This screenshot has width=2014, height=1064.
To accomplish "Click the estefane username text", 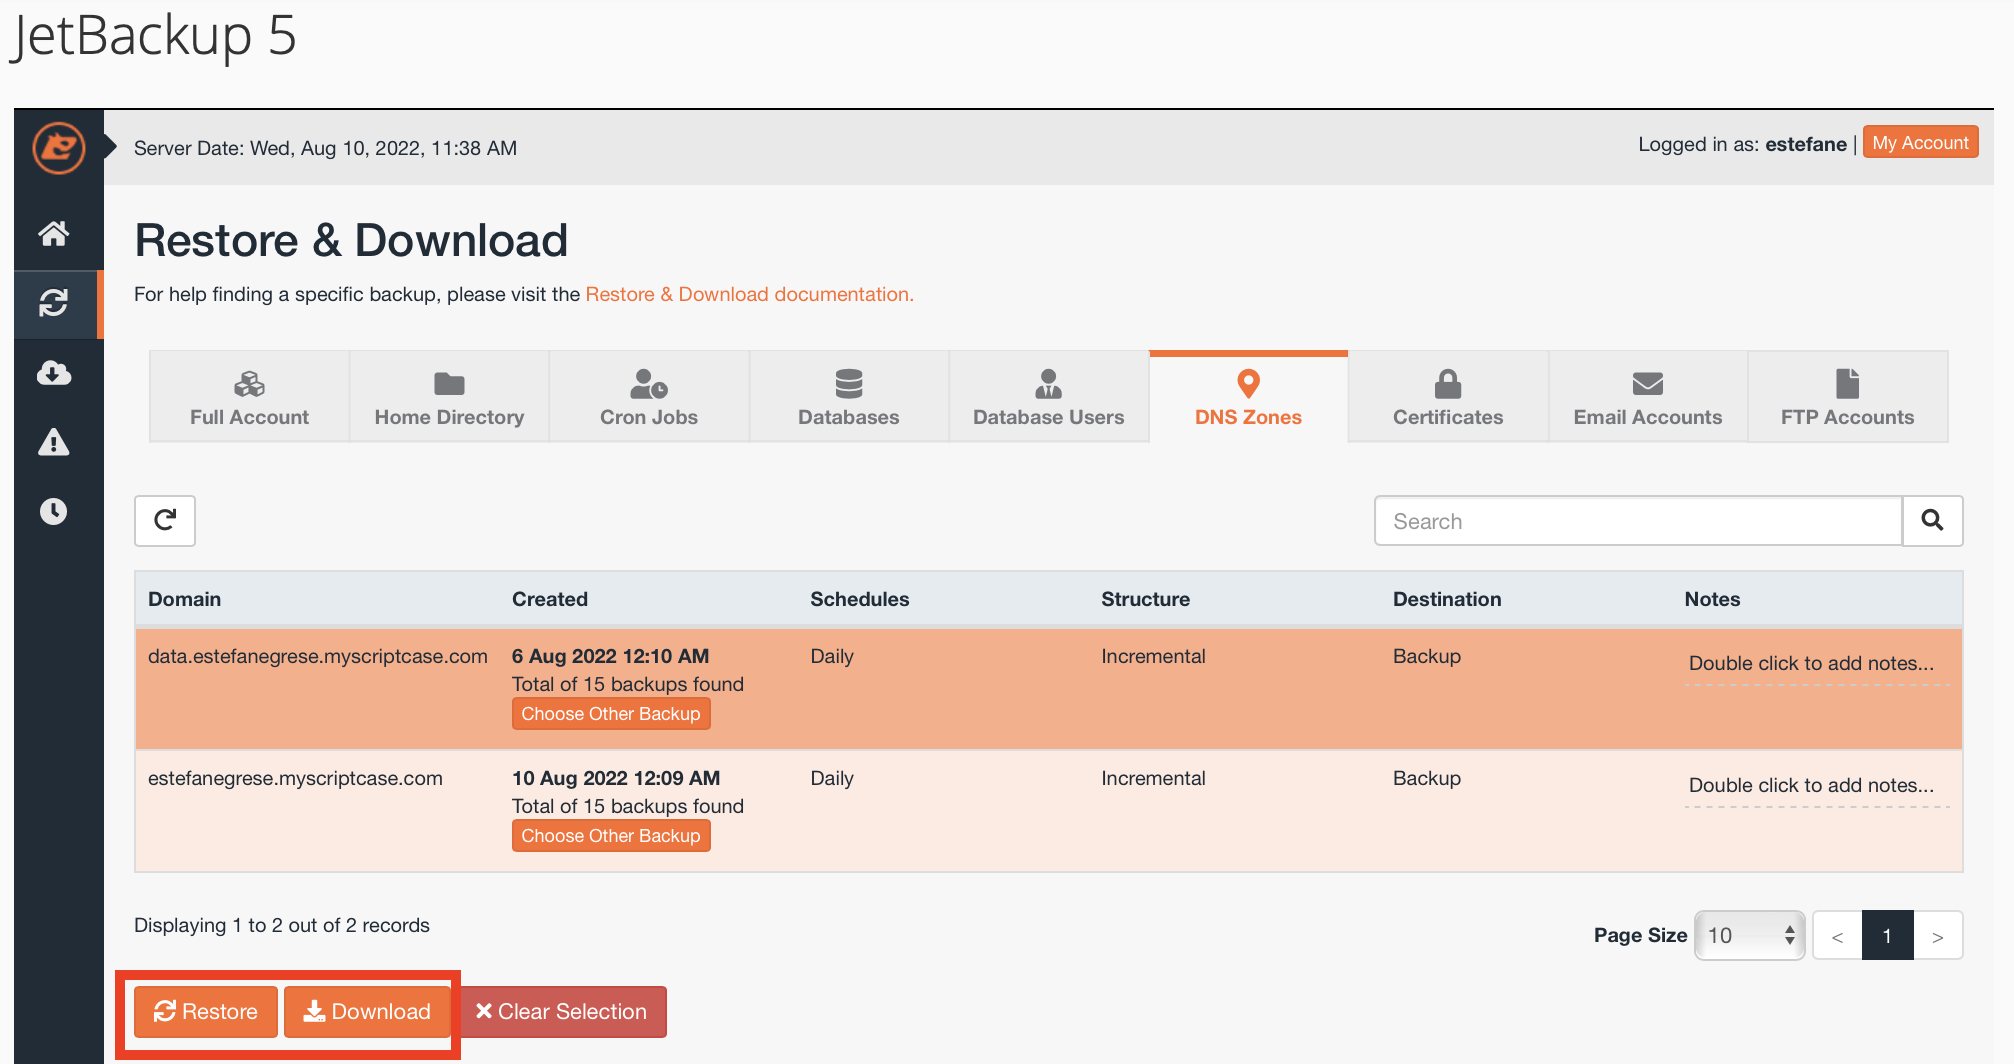I will pyautogui.click(x=1806, y=144).
